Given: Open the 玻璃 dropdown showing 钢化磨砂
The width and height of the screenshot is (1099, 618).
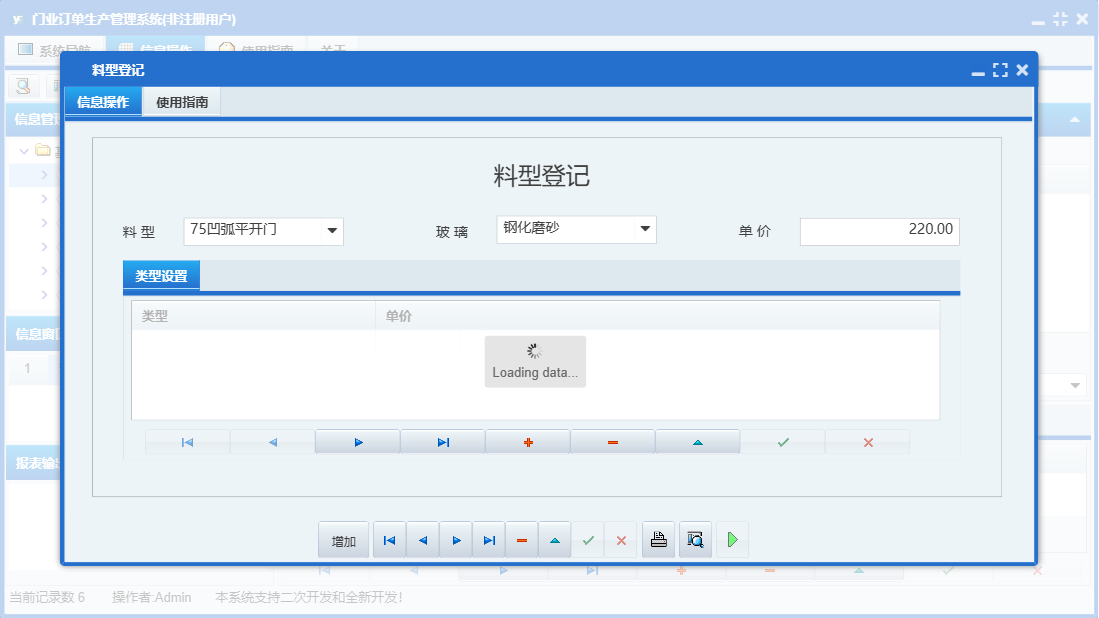Looking at the screenshot, I should click(645, 229).
